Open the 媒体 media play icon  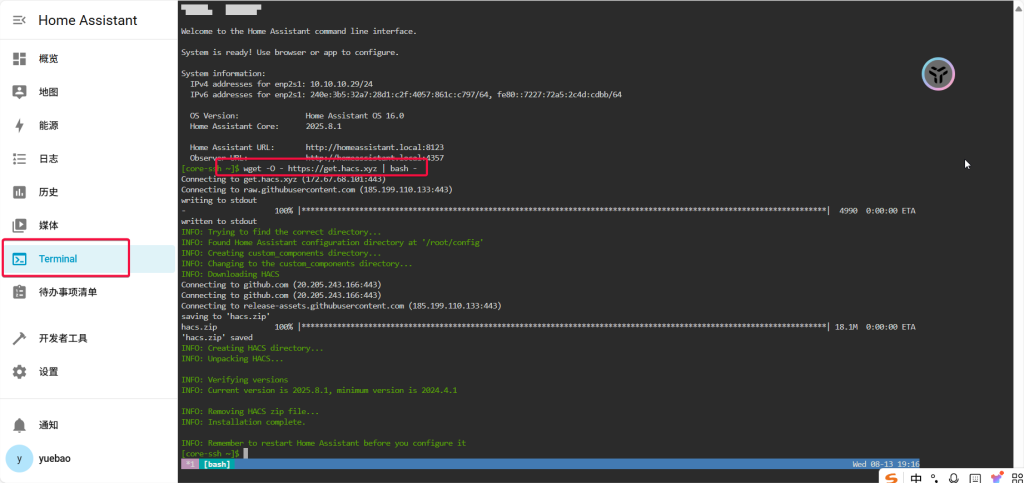[x=20, y=225]
